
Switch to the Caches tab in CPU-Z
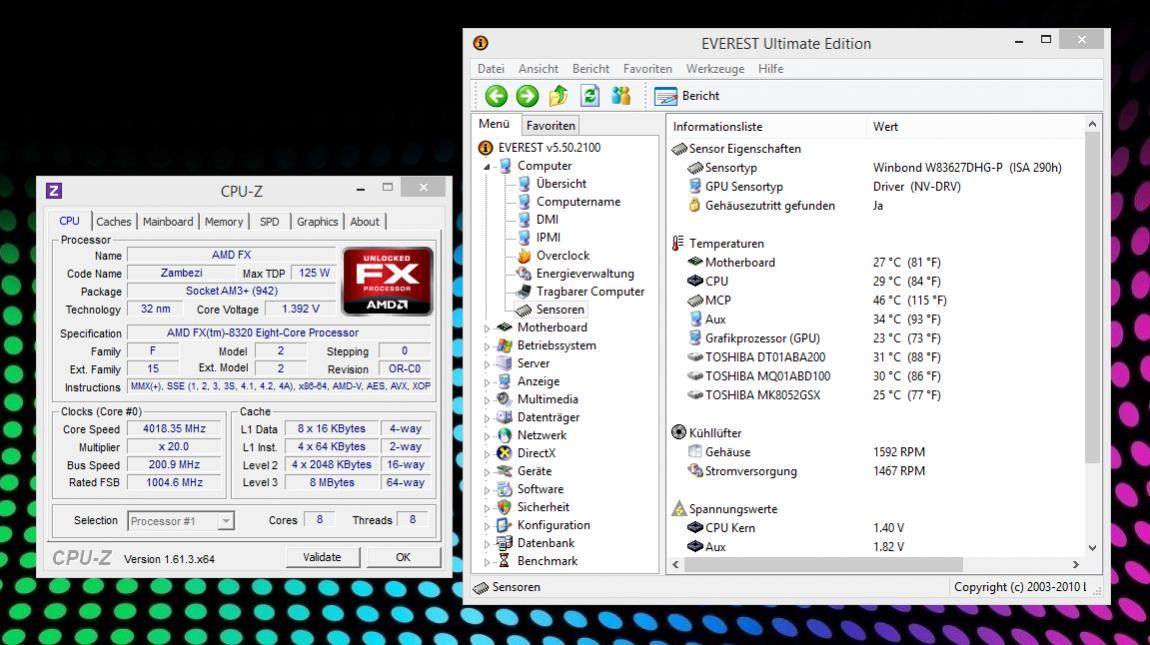pos(114,222)
